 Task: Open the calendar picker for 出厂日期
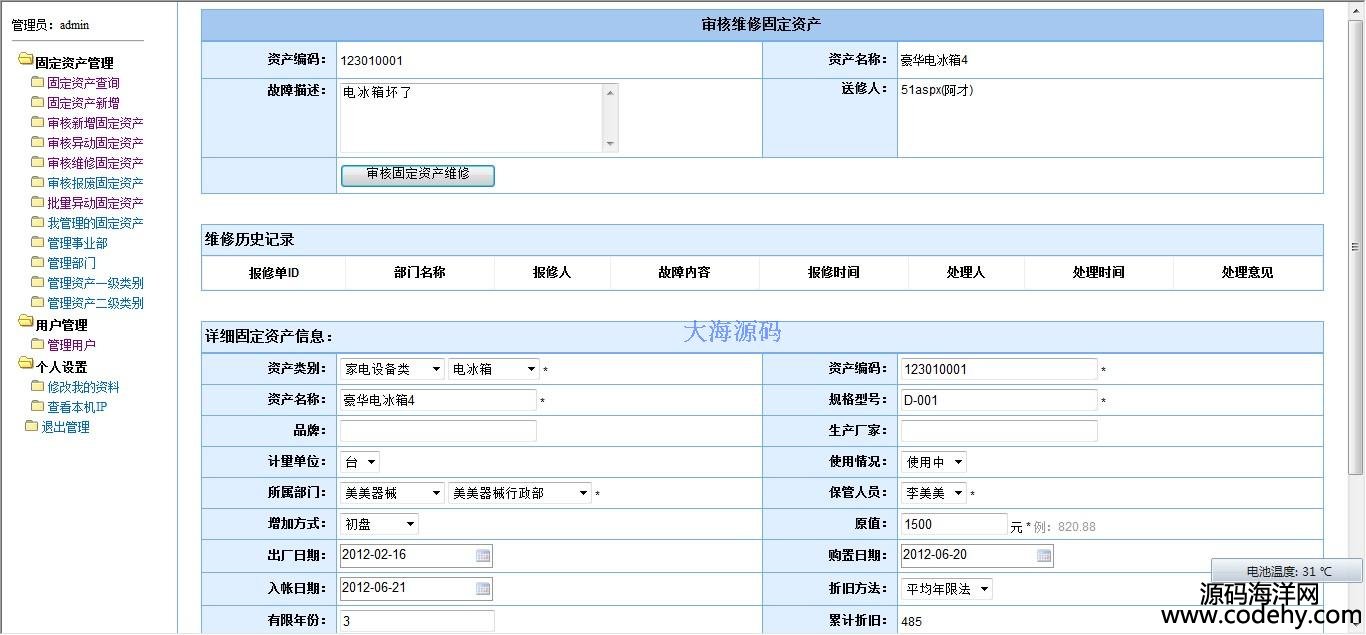tap(483, 556)
